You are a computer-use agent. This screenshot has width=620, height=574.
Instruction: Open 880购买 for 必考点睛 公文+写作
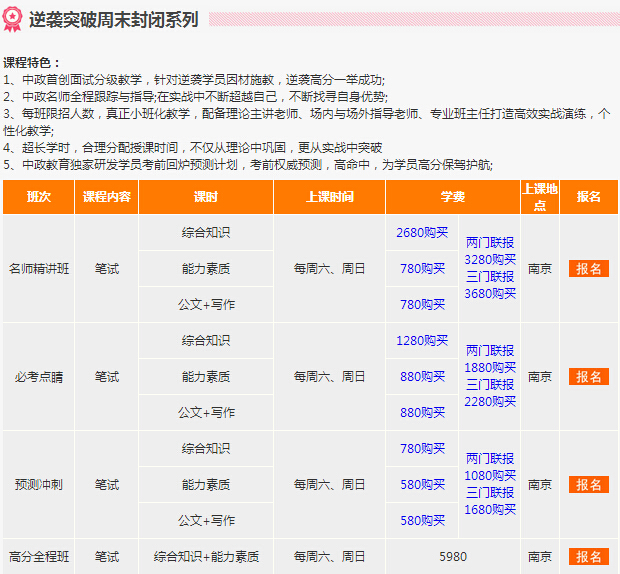(x=422, y=412)
